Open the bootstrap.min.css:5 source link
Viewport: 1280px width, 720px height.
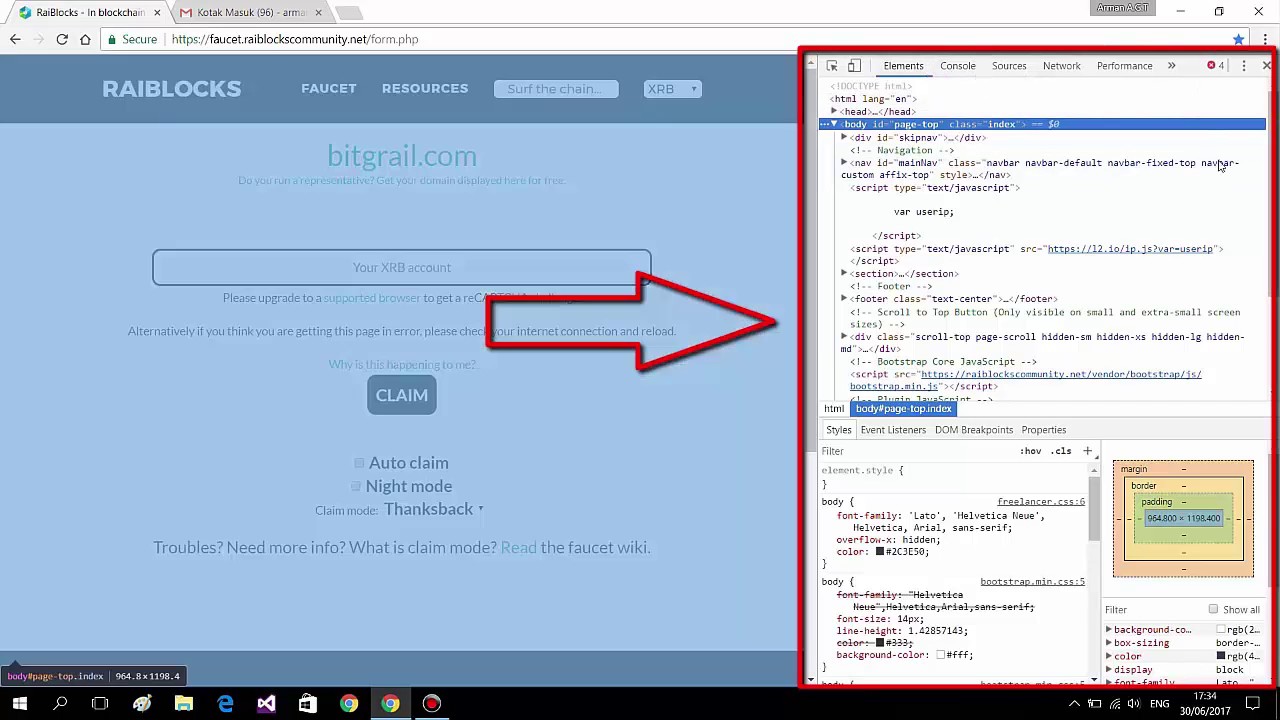pos(1032,582)
